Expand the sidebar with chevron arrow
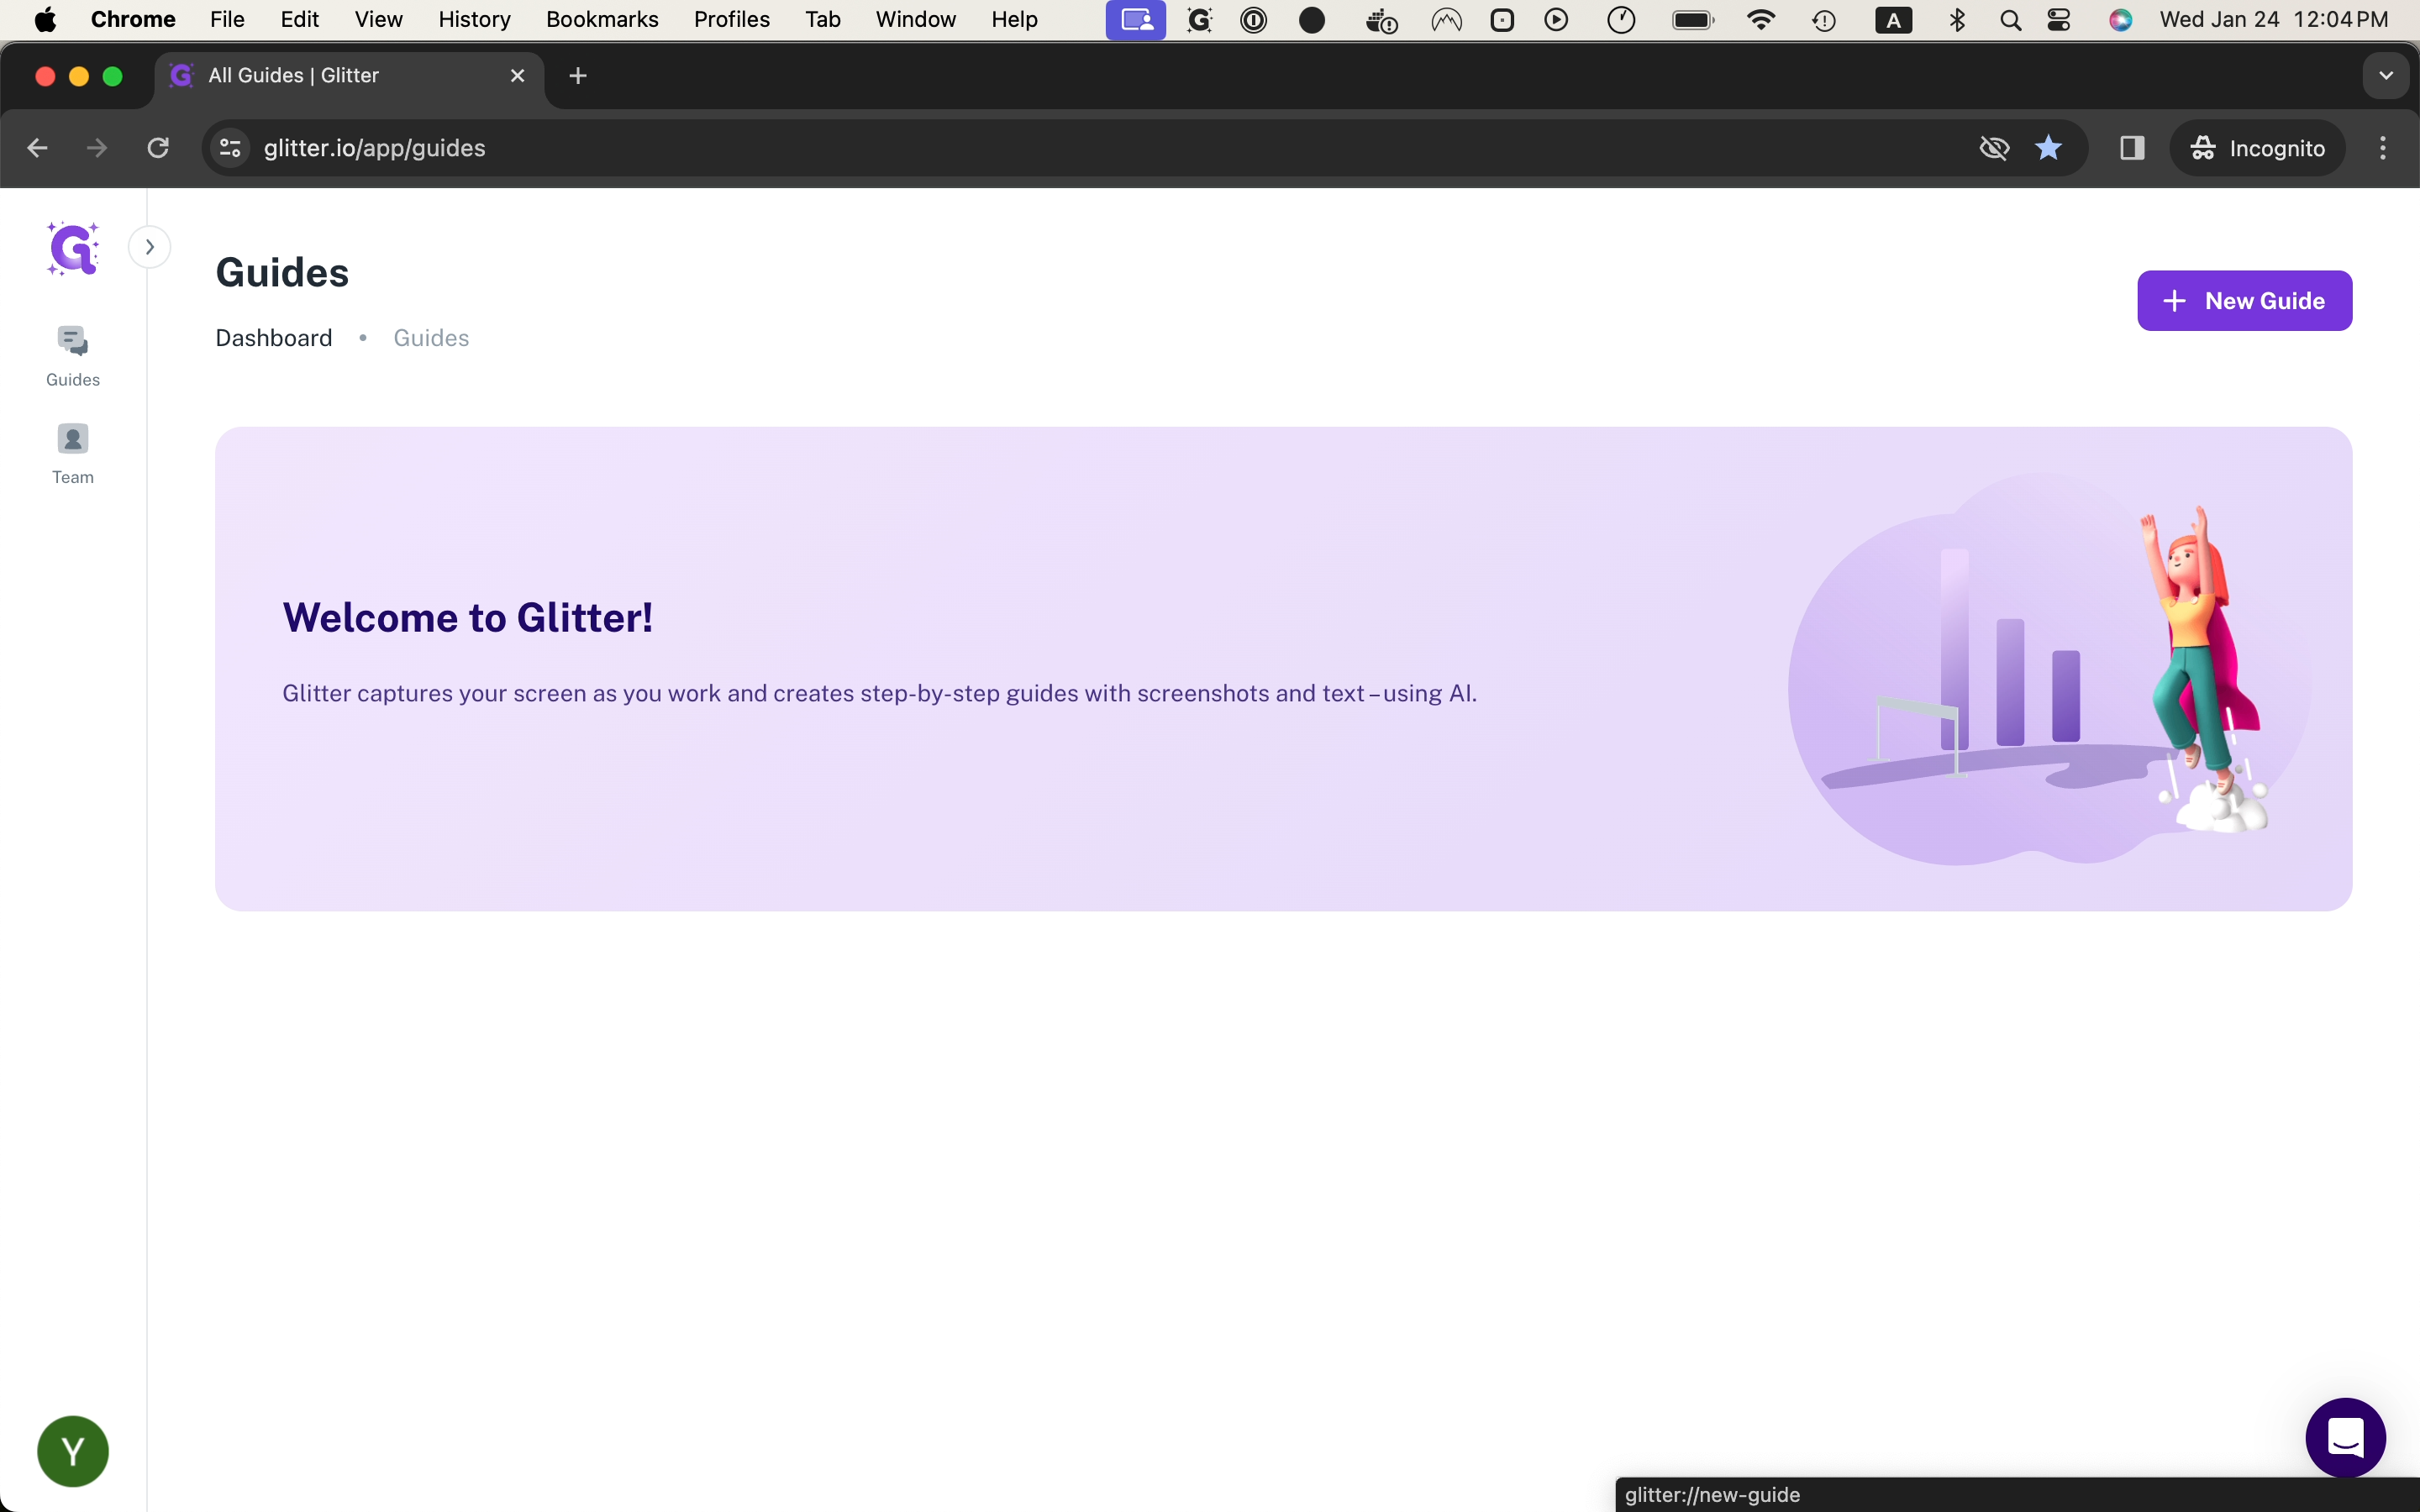 [x=150, y=247]
